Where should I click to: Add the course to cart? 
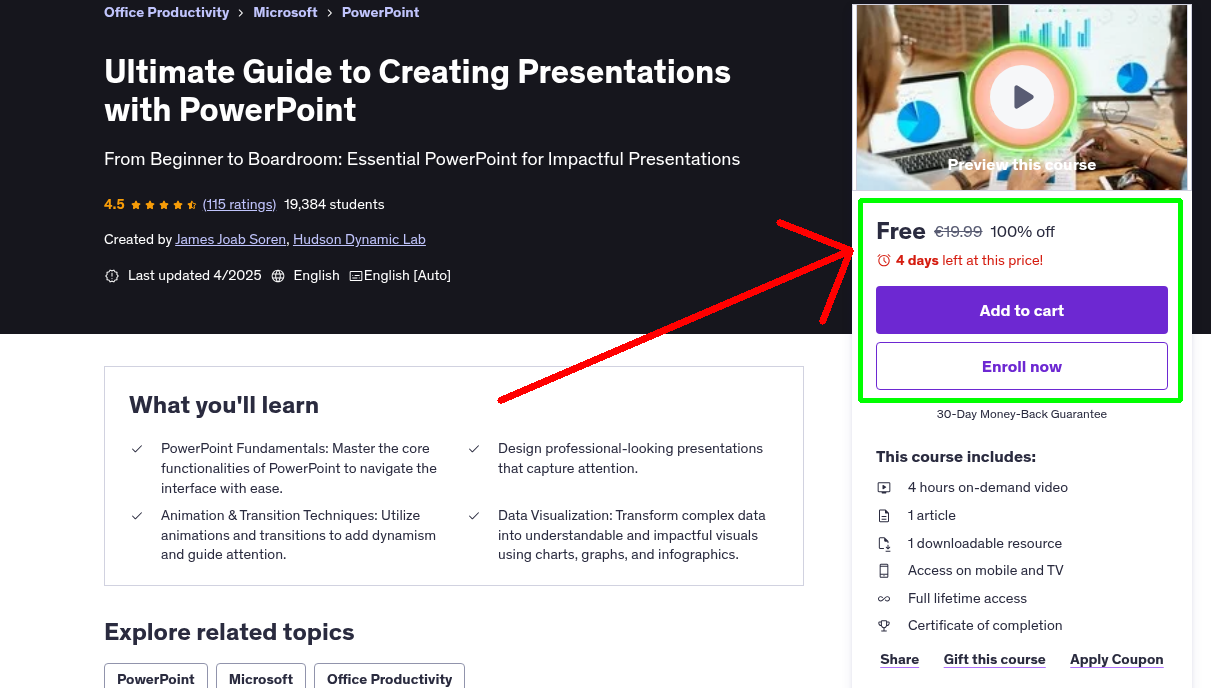[x=1022, y=310]
